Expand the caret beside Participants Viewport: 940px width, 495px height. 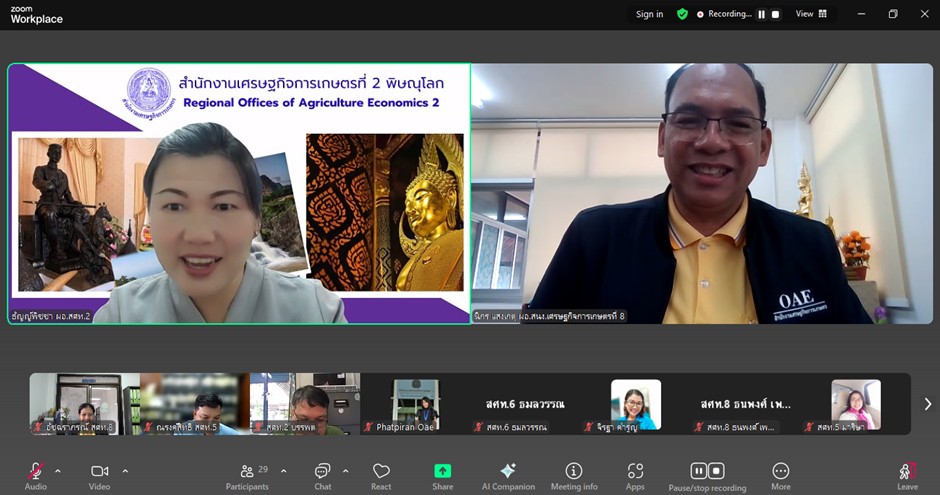pyautogui.click(x=283, y=470)
